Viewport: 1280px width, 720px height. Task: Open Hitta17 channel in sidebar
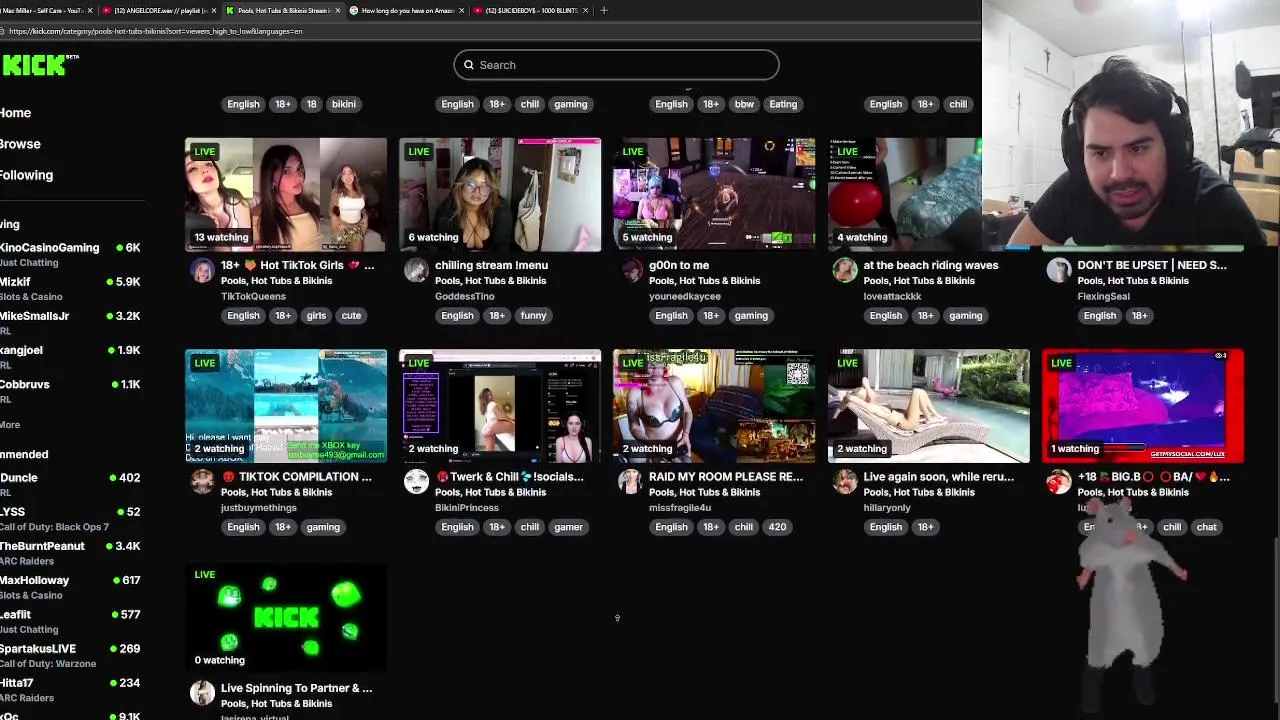[x=72, y=689]
